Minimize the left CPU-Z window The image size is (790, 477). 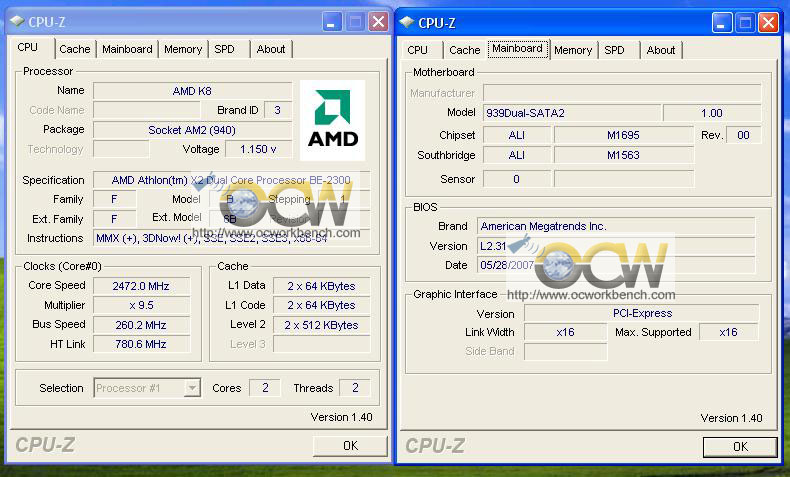point(332,22)
